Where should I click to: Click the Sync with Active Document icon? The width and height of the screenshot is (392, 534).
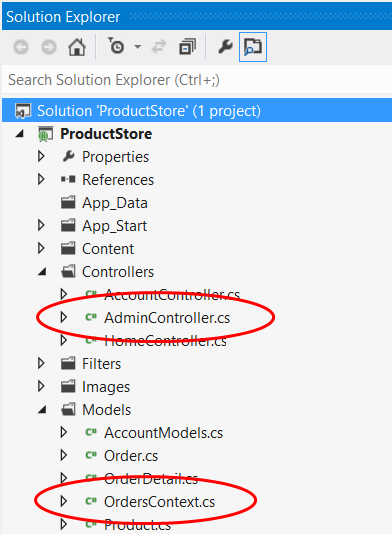159,47
